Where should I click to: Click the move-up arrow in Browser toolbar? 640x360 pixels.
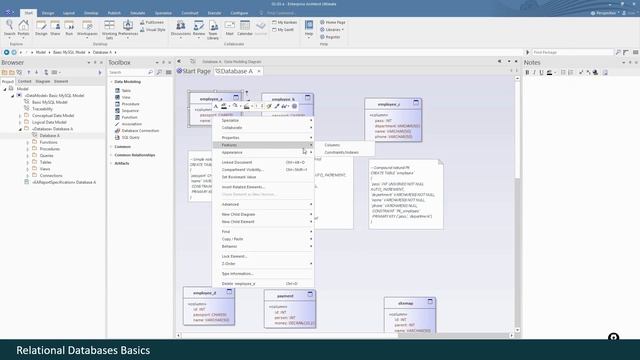point(29,72)
